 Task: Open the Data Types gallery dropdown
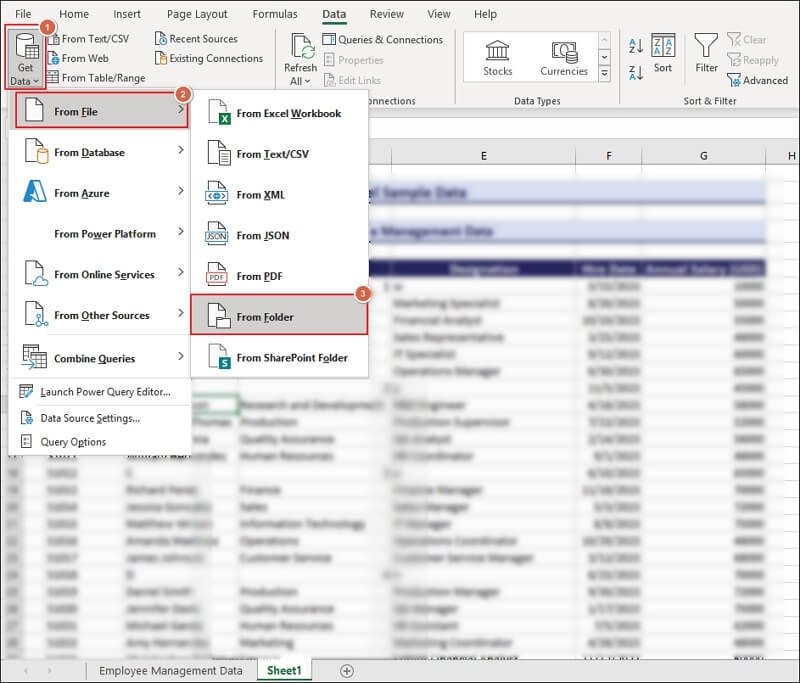tap(604, 72)
